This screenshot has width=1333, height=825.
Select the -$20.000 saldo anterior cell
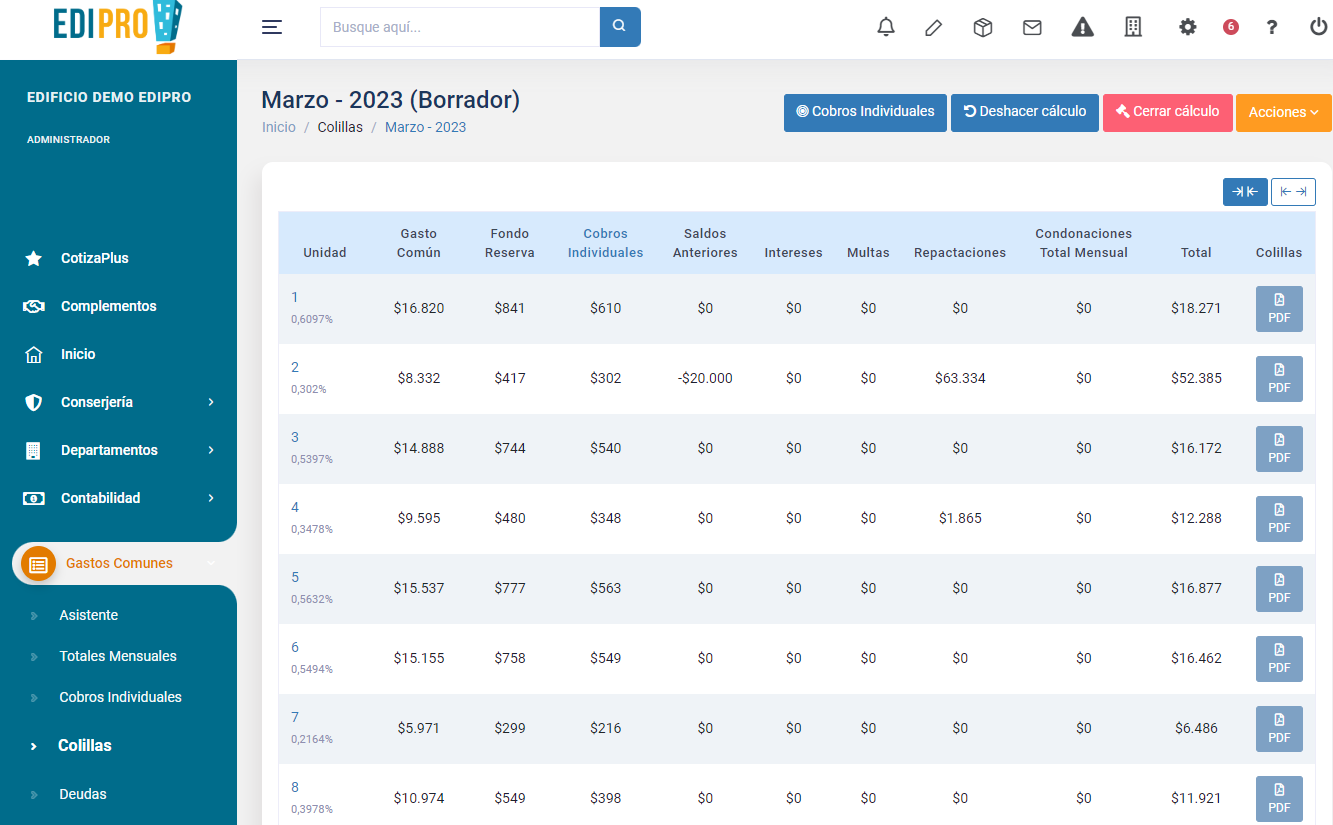click(x=705, y=378)
